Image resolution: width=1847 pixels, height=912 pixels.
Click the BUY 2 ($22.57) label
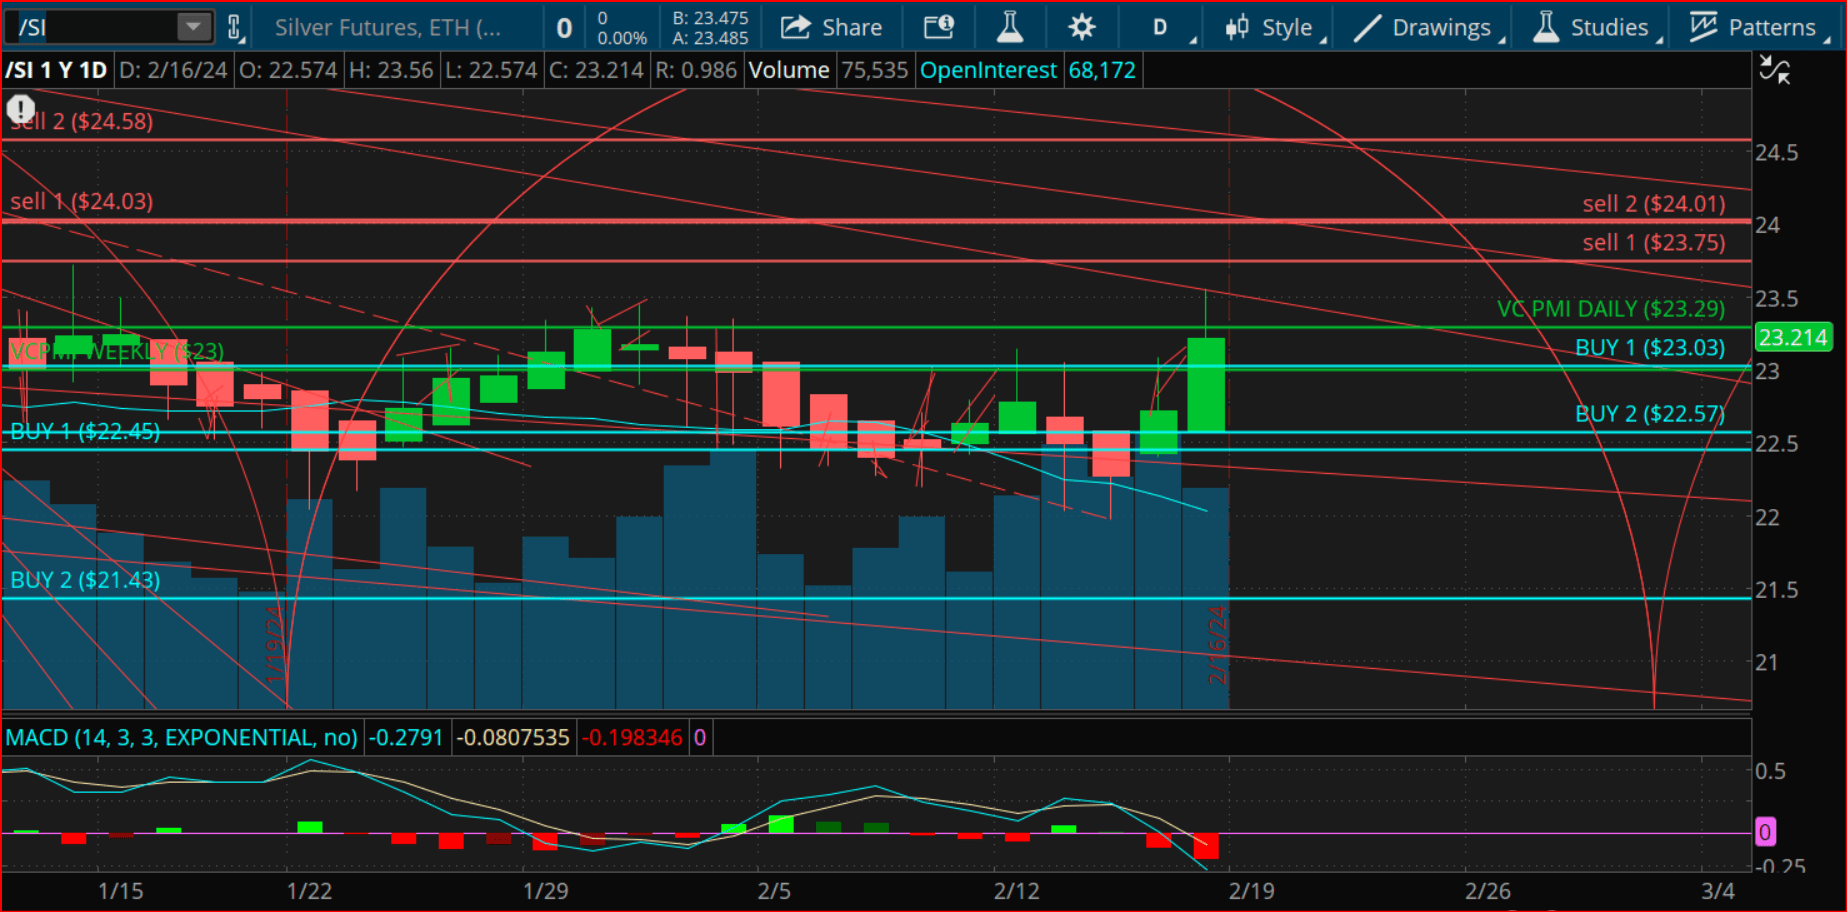1650,414
